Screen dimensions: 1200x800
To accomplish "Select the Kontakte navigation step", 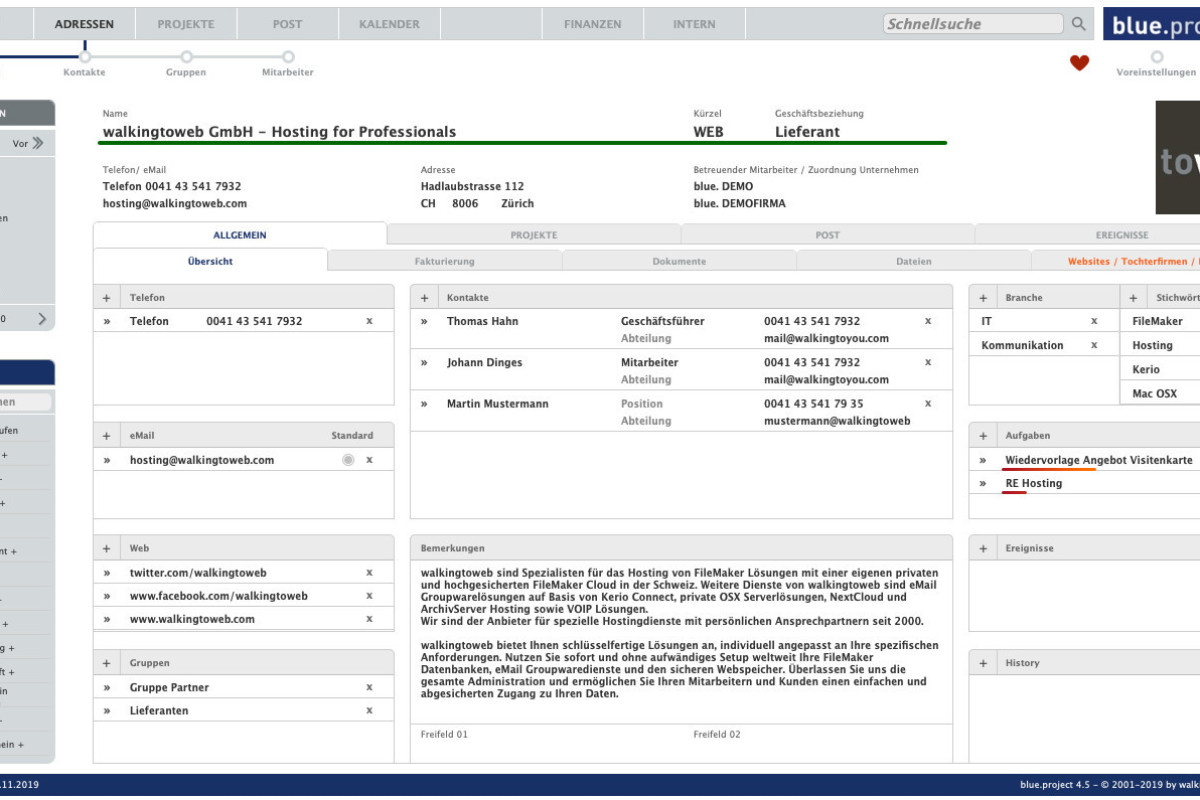I will (84, 57).
